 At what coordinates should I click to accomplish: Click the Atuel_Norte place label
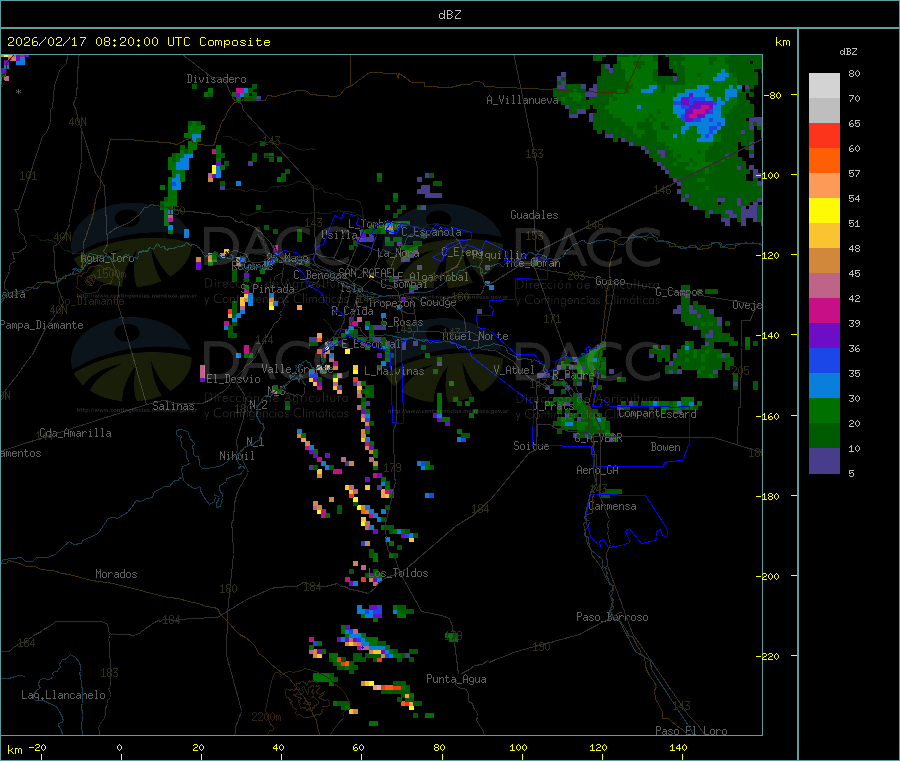pyautogui.click(x=475, y=336)
